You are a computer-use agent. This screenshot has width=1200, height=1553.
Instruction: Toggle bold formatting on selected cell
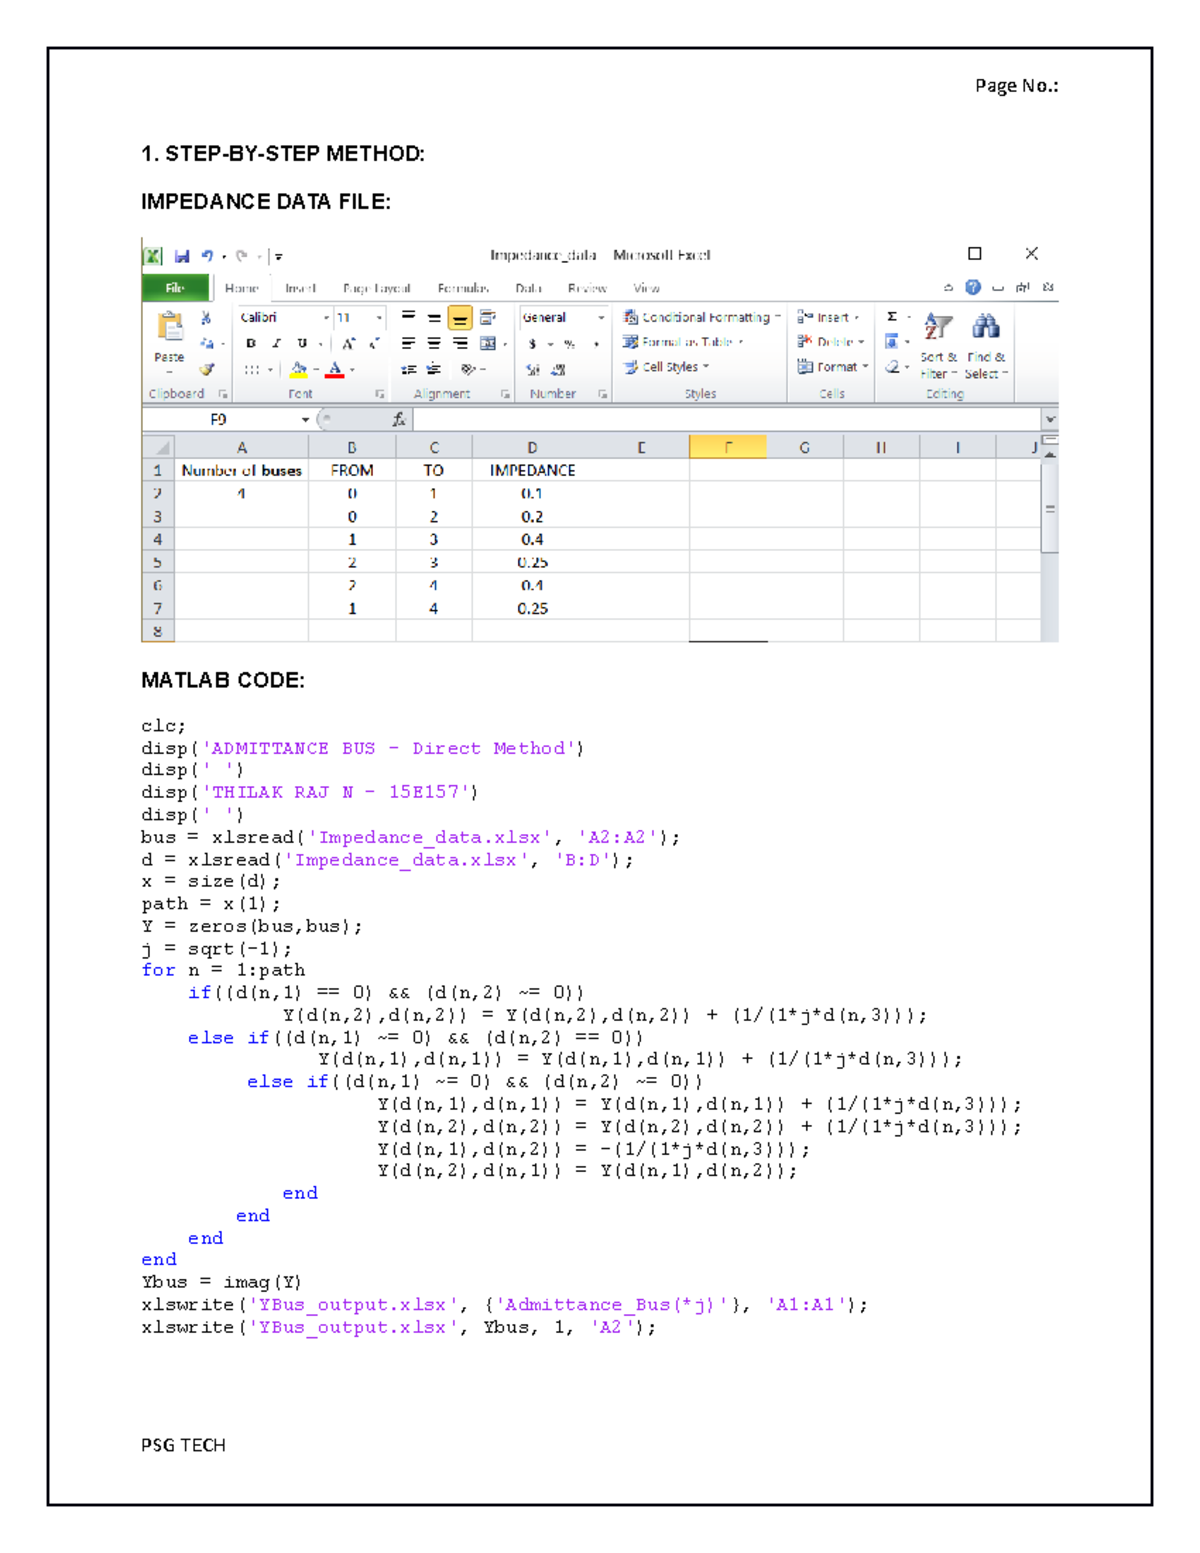click(250, 345)
